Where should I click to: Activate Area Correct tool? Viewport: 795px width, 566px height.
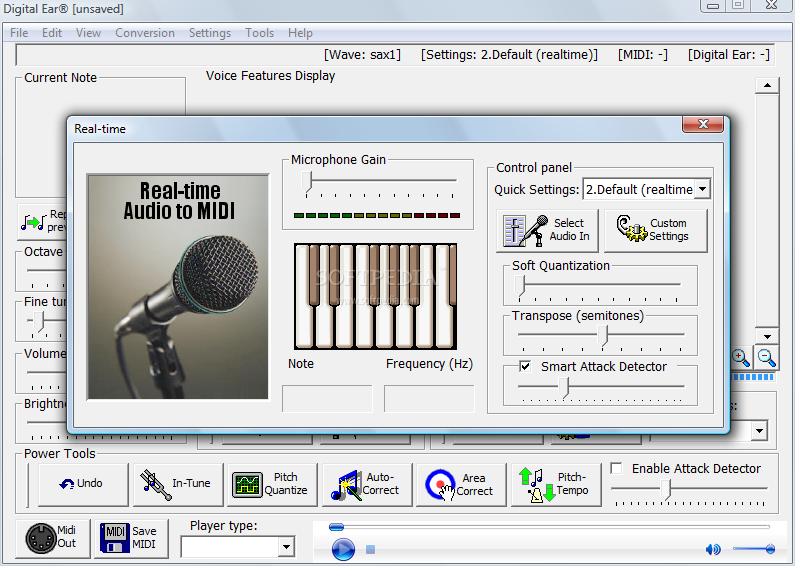tap(461, 484)
